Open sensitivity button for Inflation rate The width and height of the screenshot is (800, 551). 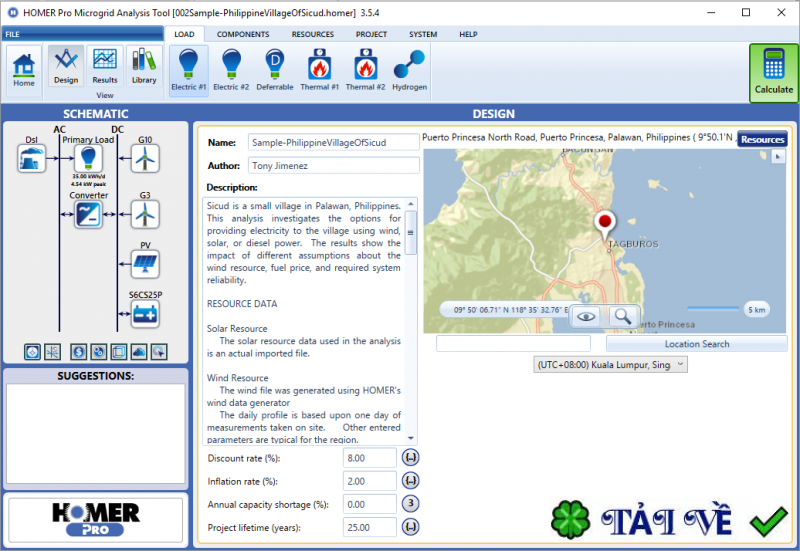pos(411,481)
